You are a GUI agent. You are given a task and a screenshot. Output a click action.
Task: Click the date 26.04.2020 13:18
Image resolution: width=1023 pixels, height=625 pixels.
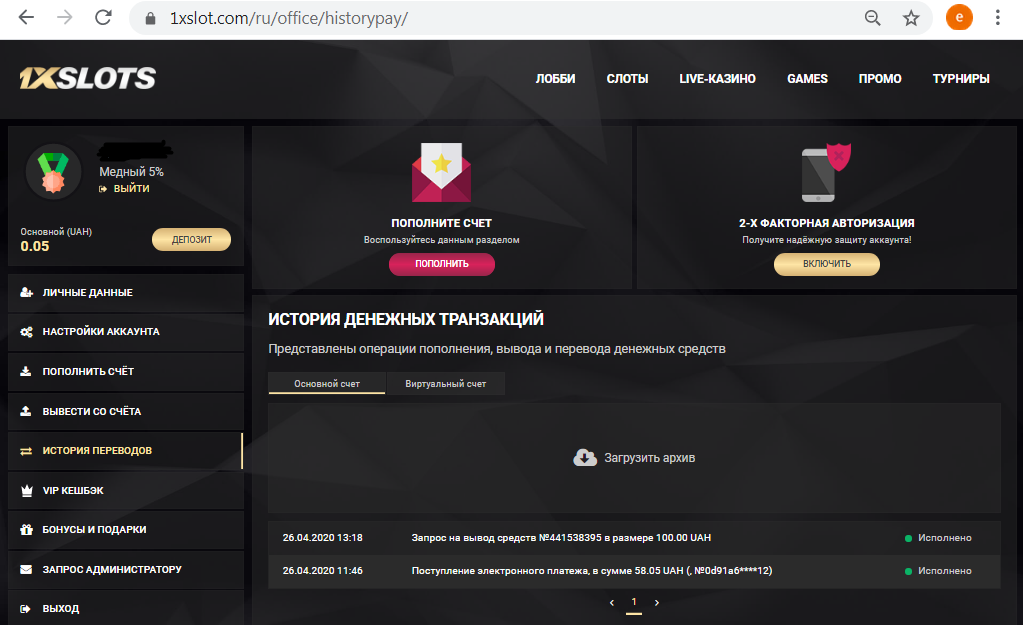tap(322, 538)
